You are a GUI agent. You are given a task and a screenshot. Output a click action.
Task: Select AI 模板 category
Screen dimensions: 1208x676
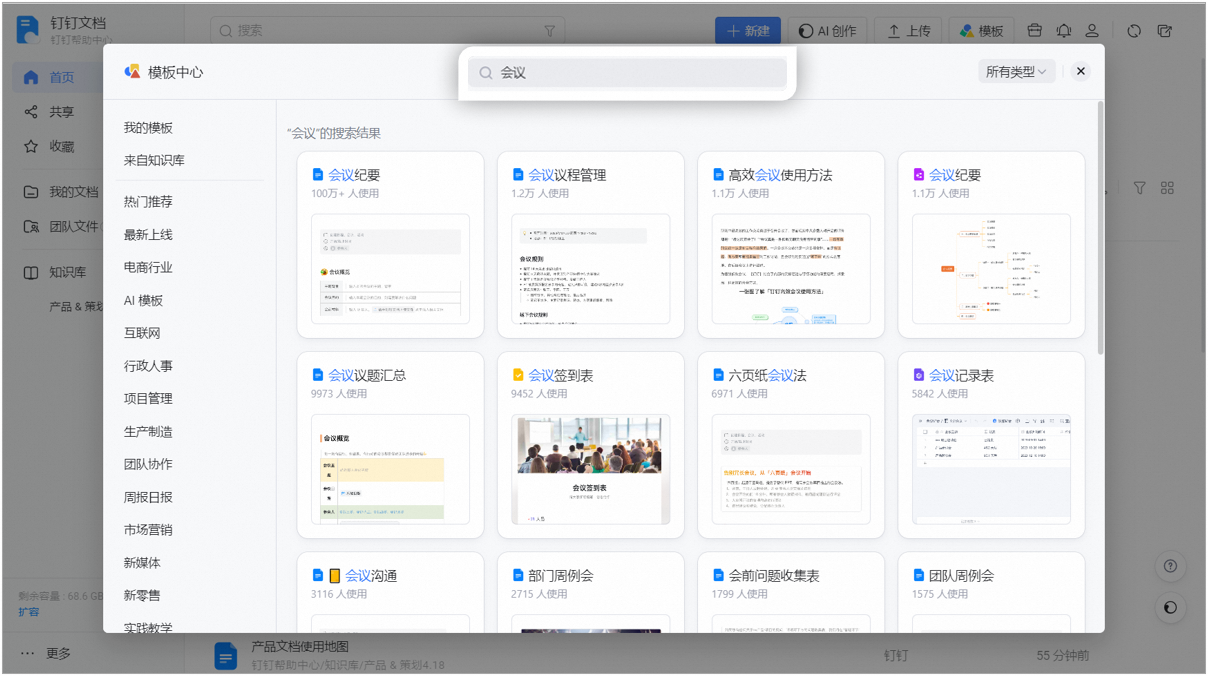(143, 301)
